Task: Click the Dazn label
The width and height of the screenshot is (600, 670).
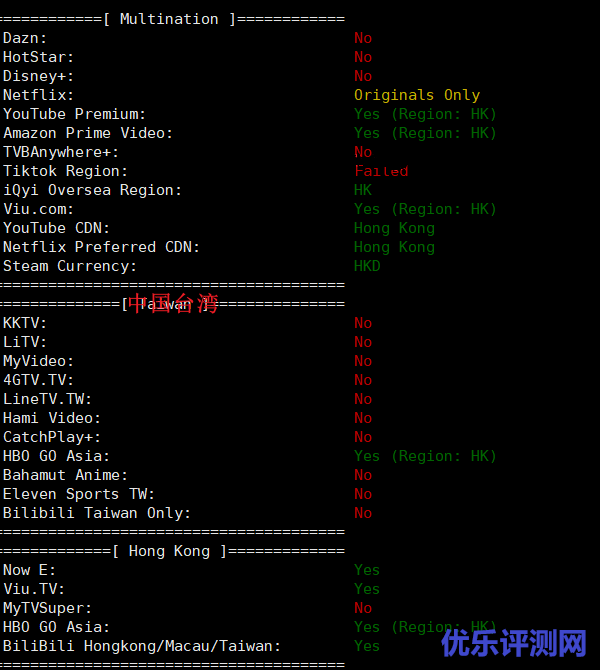Action: [x=25, y=38]
